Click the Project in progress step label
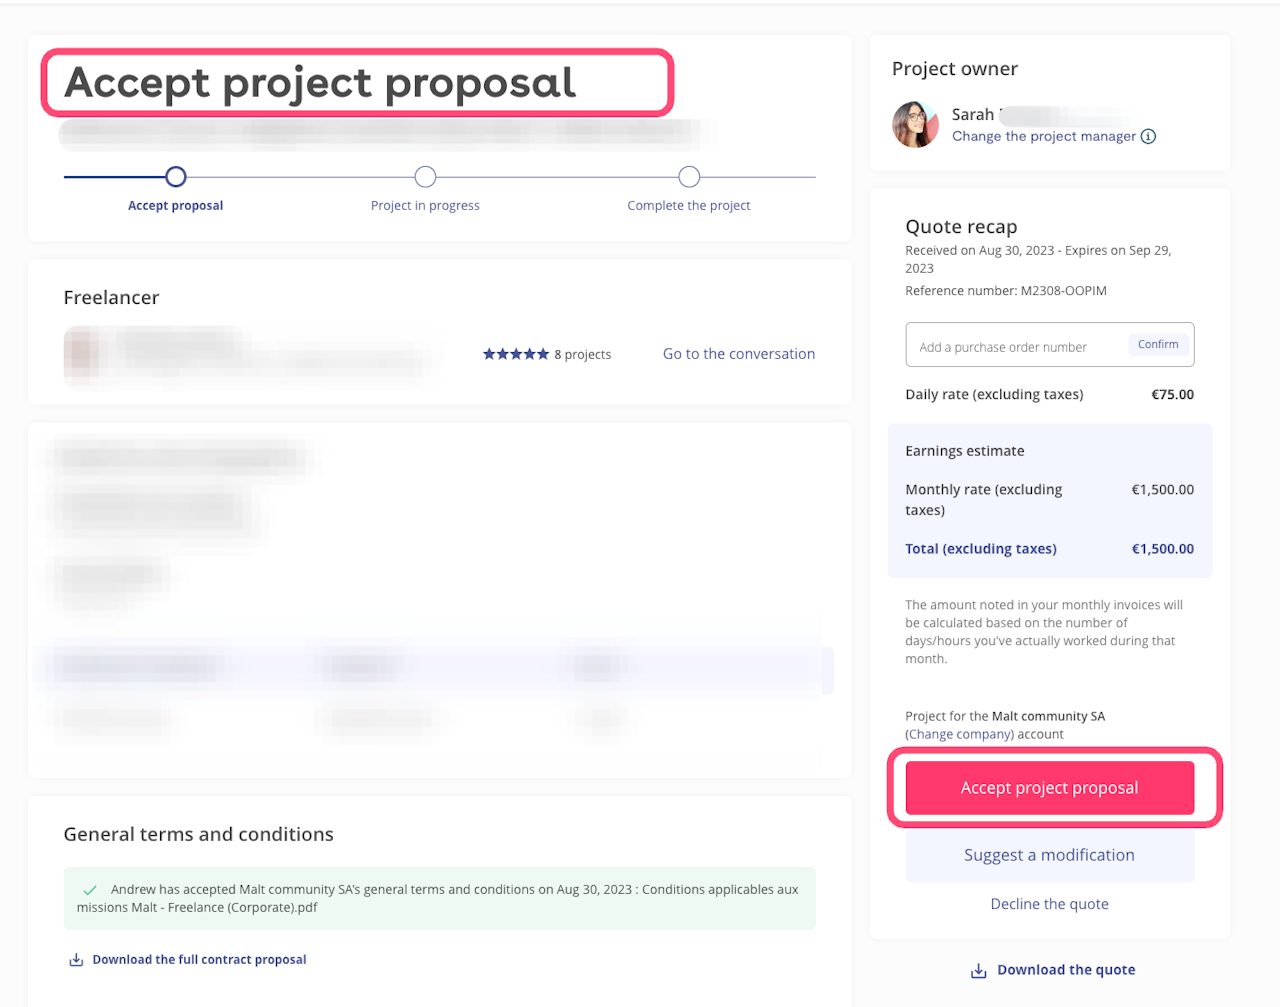The width and height of the screenshot is (1280, 1007). pyautogui.click(x=425, y=206)
